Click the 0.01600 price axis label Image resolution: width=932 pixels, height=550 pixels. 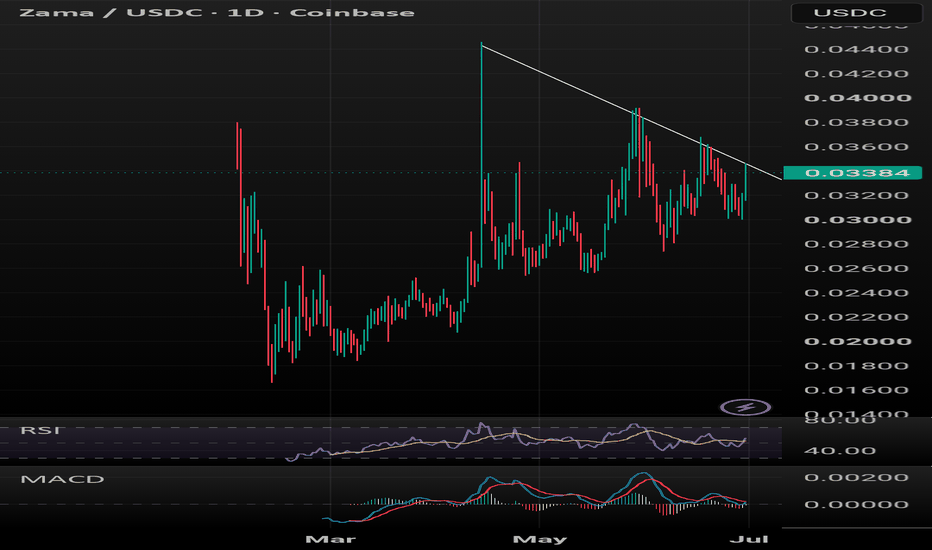(x=857, y=390)
